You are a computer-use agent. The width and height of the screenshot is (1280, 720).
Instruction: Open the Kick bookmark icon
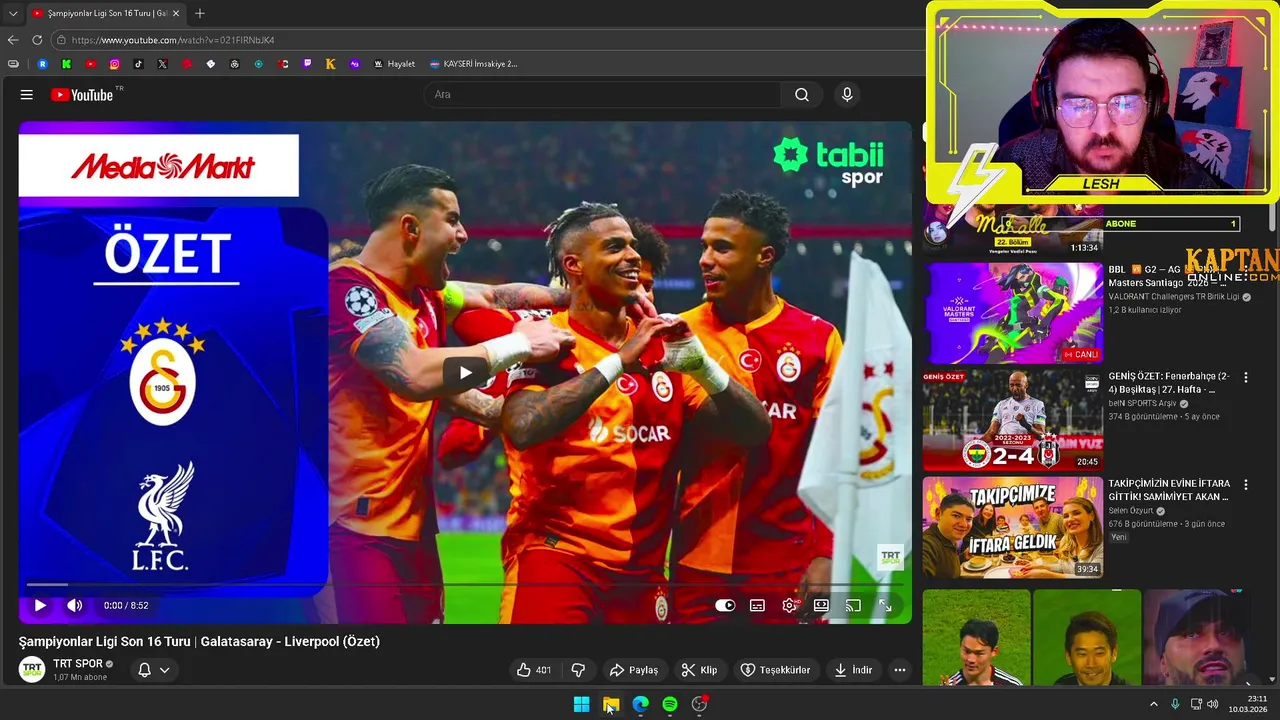[66, 64]
